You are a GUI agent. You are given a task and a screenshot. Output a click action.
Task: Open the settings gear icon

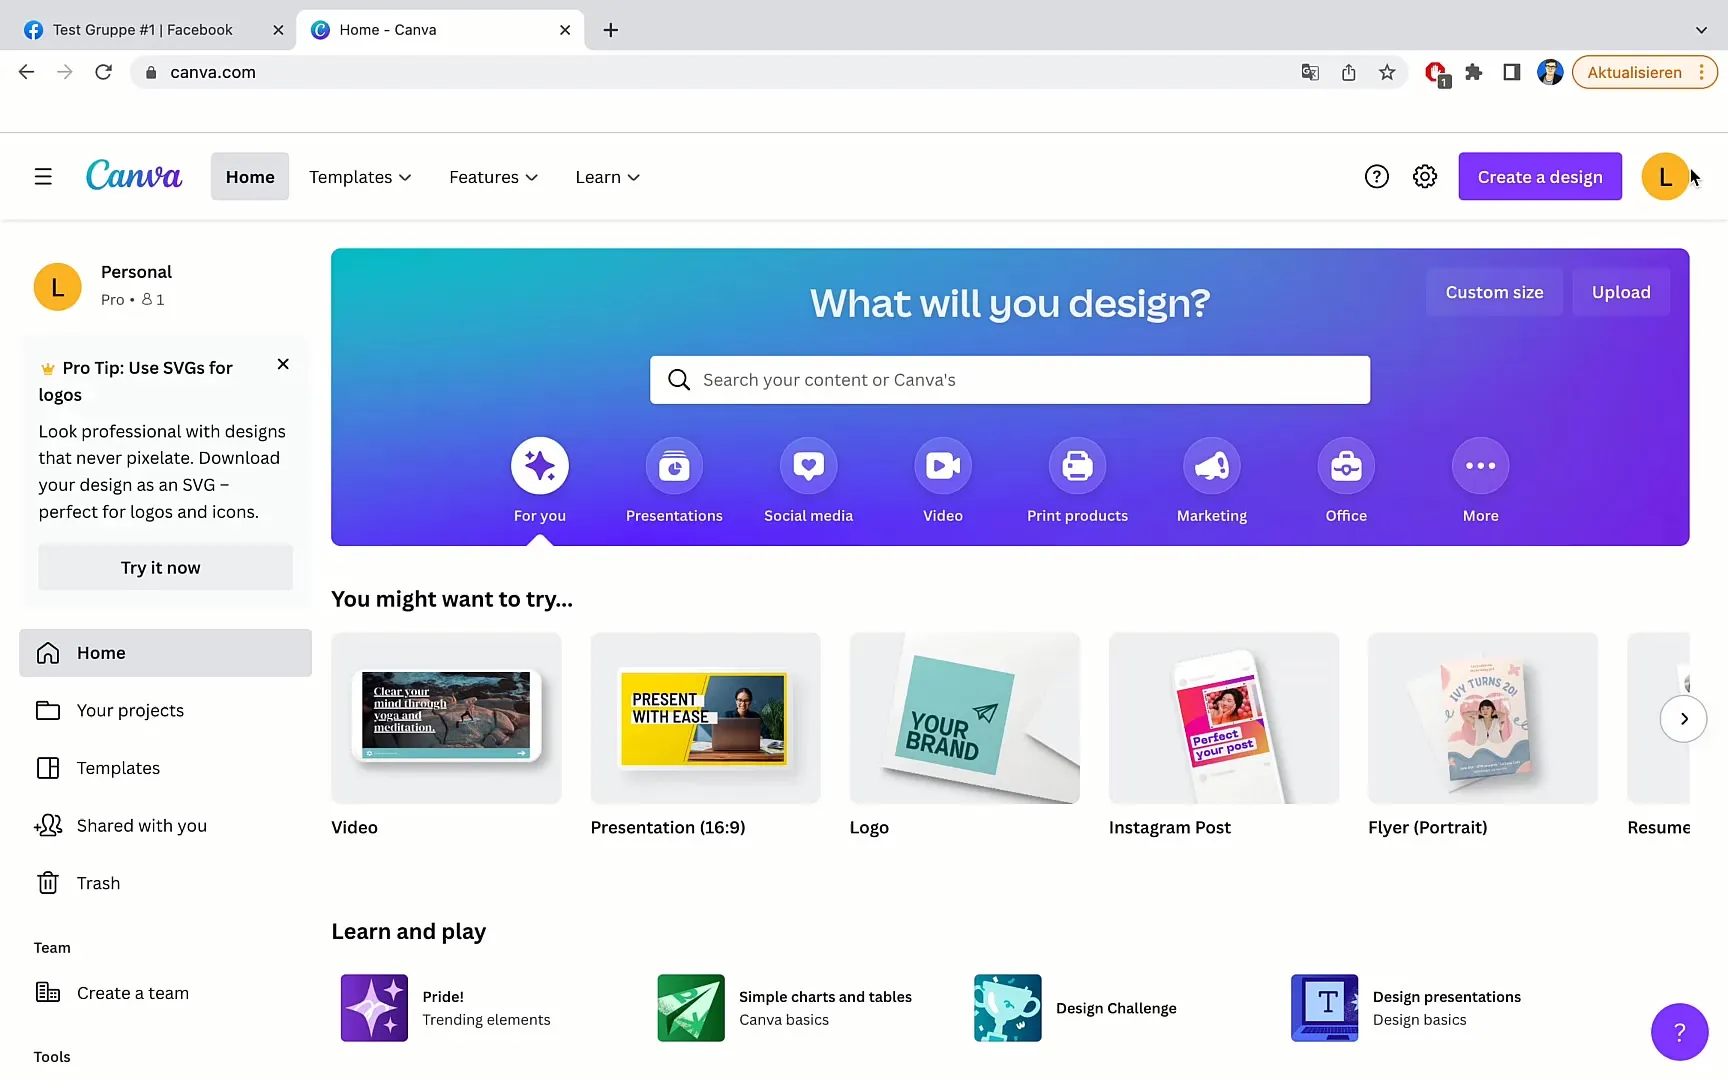coord(1425,177)
